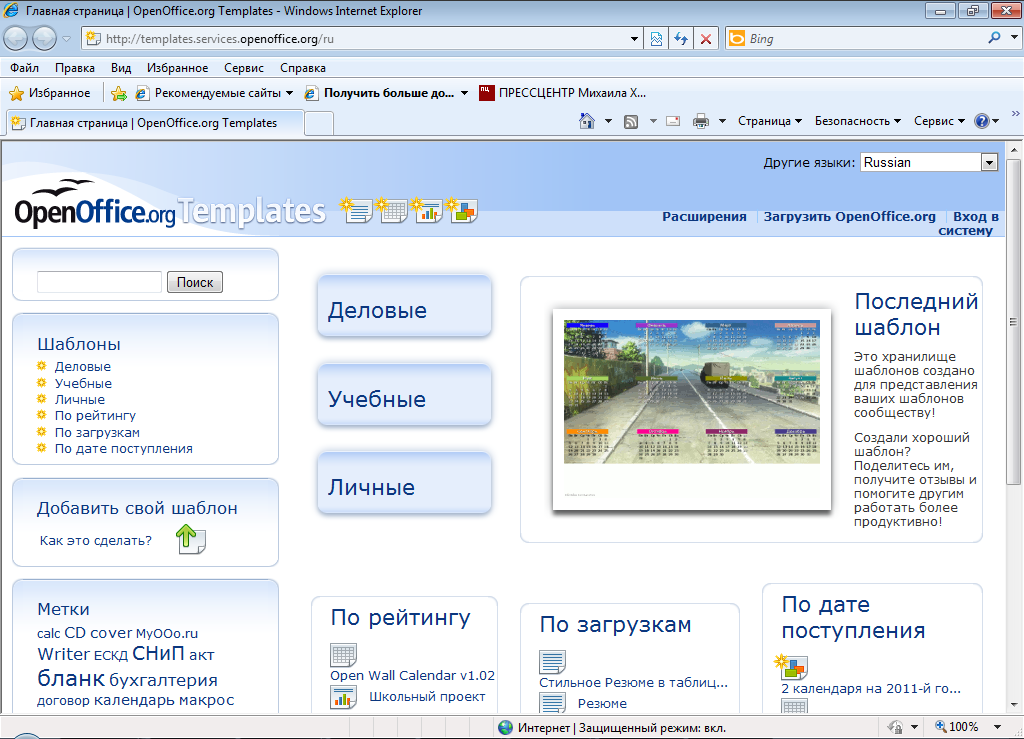Viewport: 1024px width, 739px height.
Task: Open the Правка menu
Action: click(74, 68)
